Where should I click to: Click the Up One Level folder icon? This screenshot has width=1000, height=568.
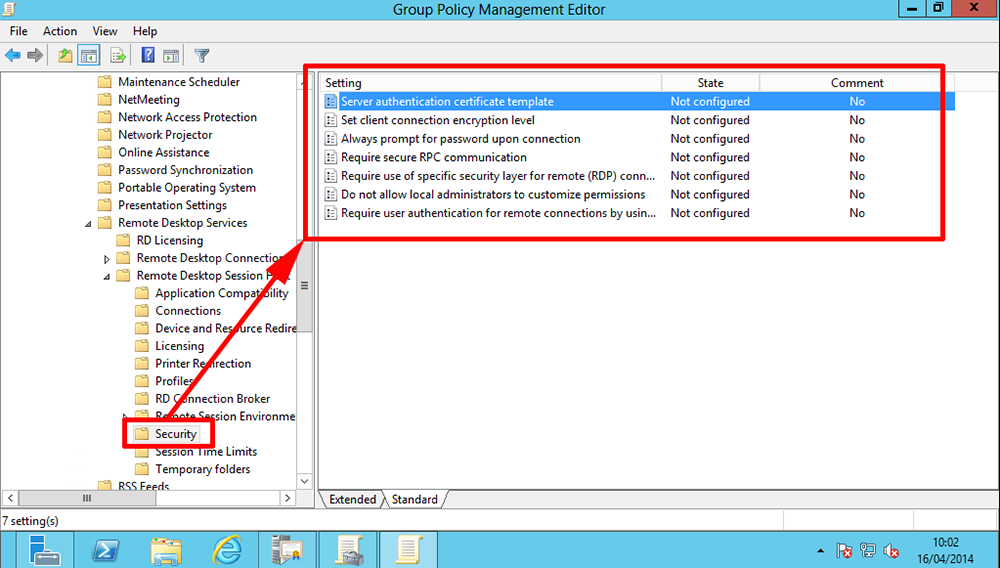(x=65, y=56)
